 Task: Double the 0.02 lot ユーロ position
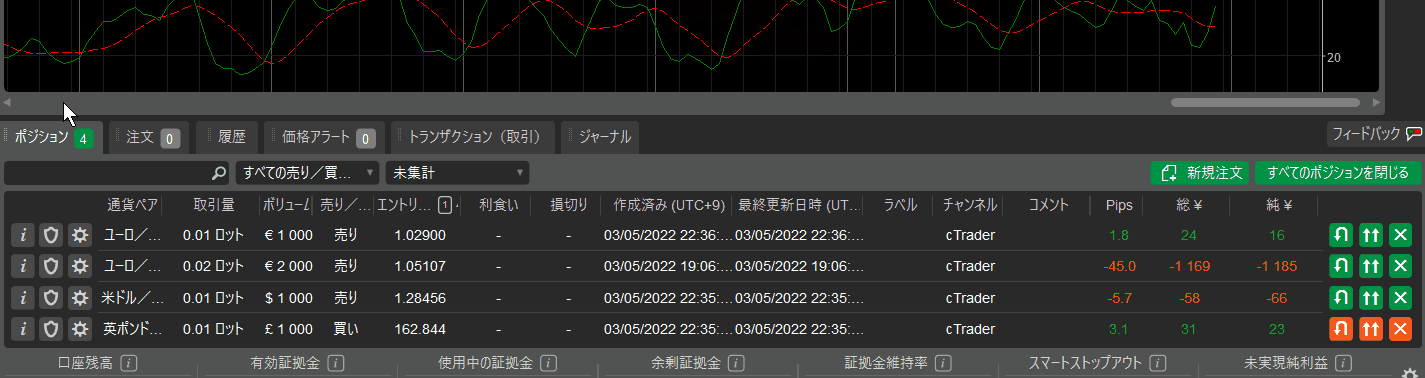click(1371, 267)
